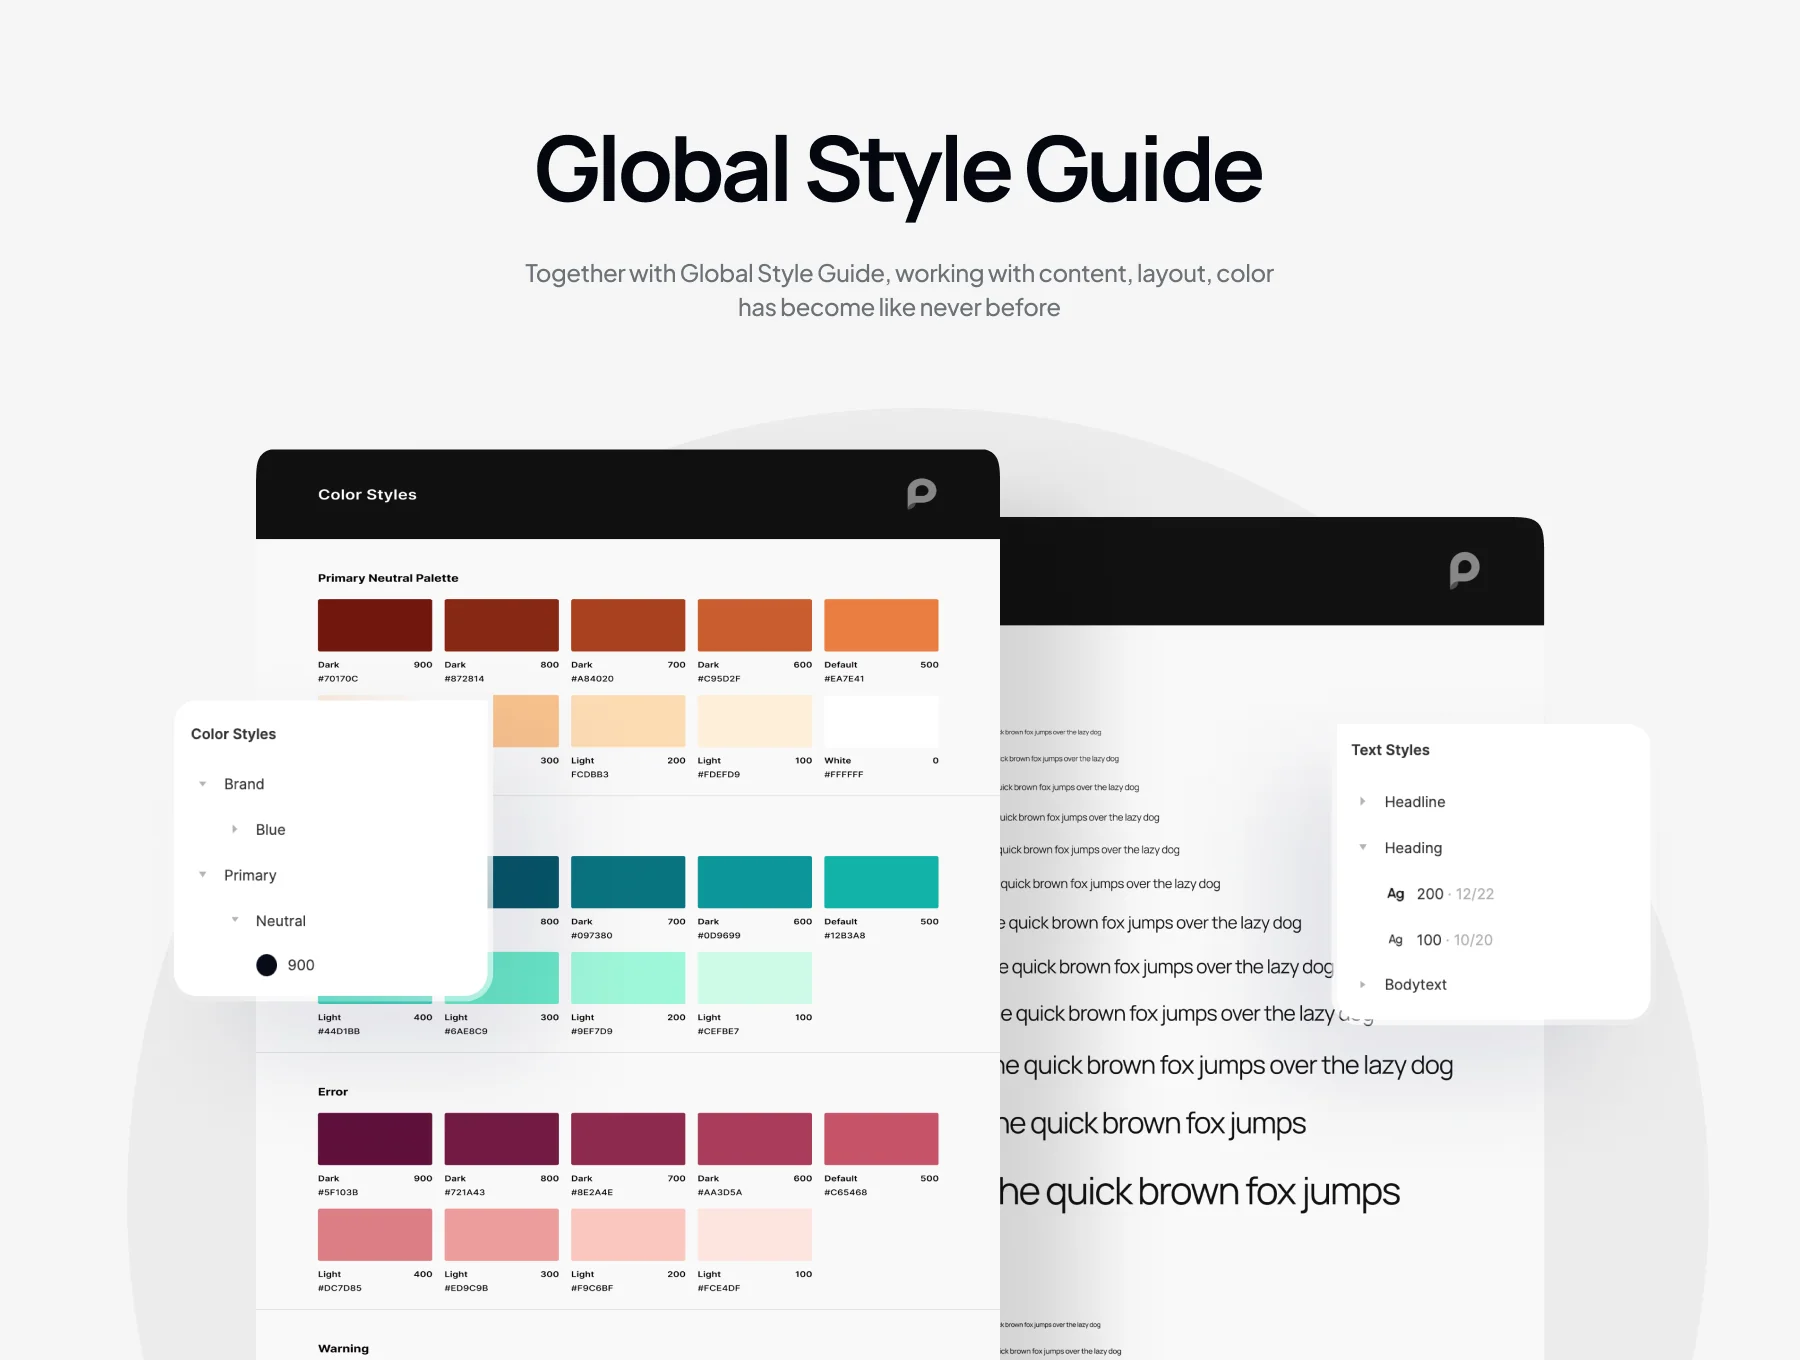Image resolution: width=1800 pixels, height=1360 pixels.
Task: Click the #C65468 hex code label
Action: (845, 1193)
